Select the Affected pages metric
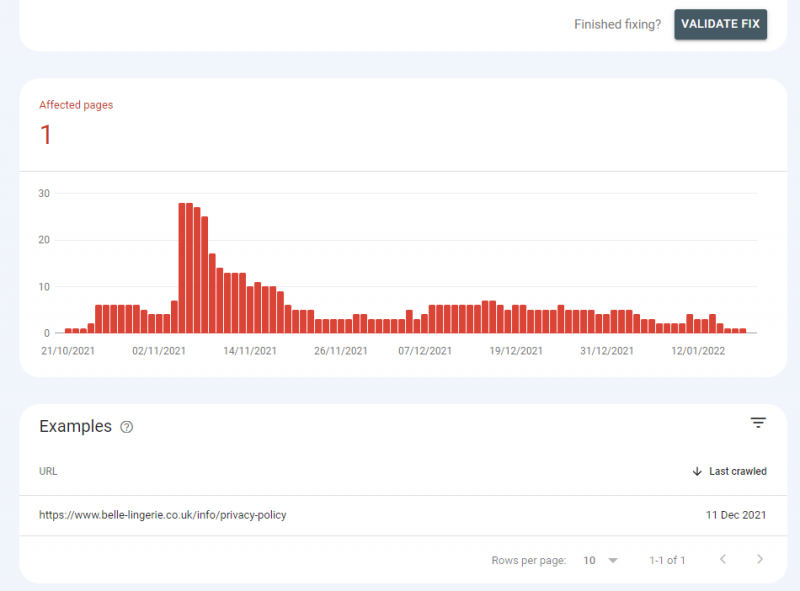This screenshot has height=591, width=800. (76, 124)
